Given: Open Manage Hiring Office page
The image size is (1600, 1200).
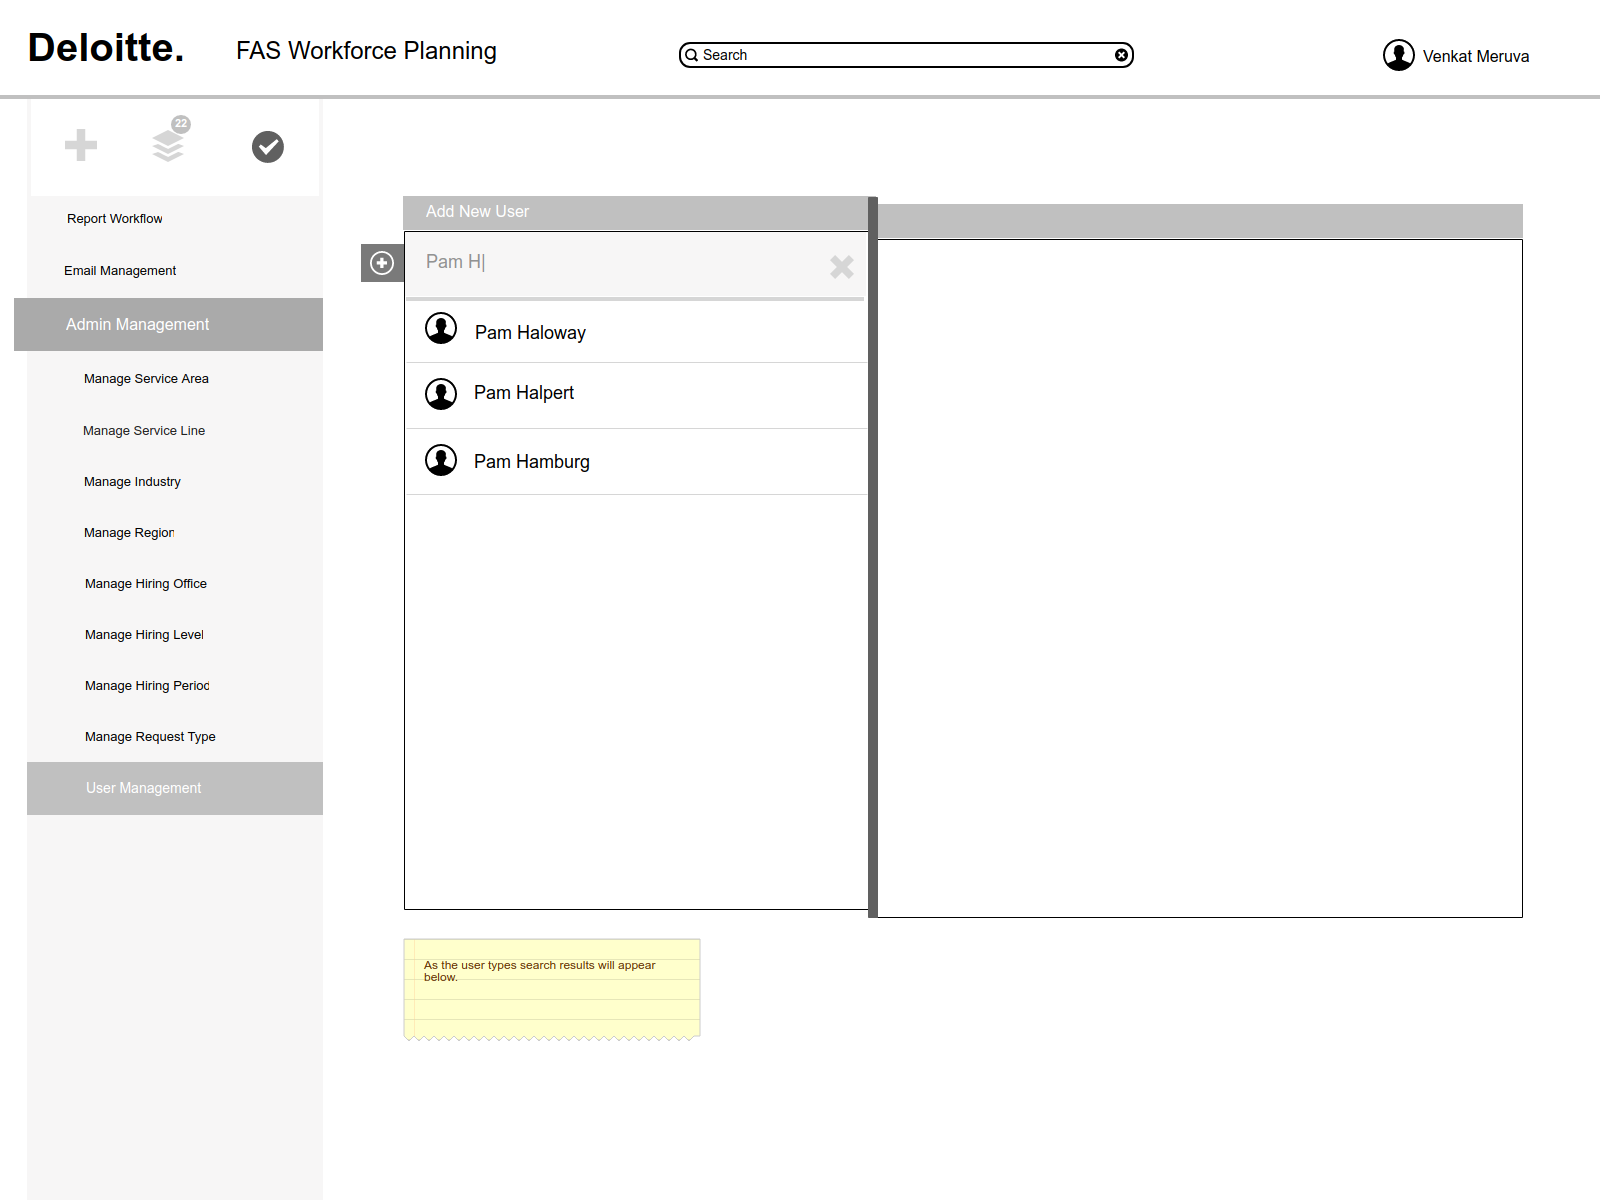Looking at the screenshot, I should [146, 584].
